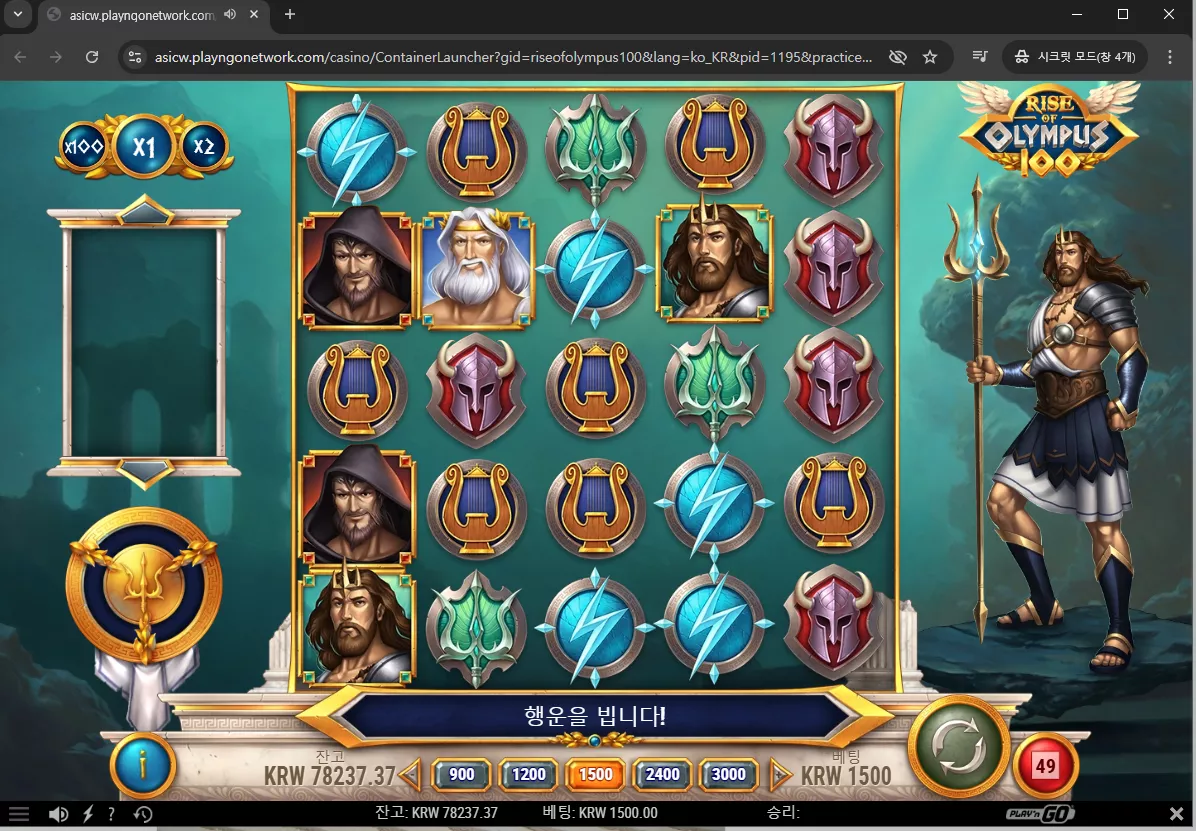Close the game with the bottom-bar X

(x=1176, y=813)
